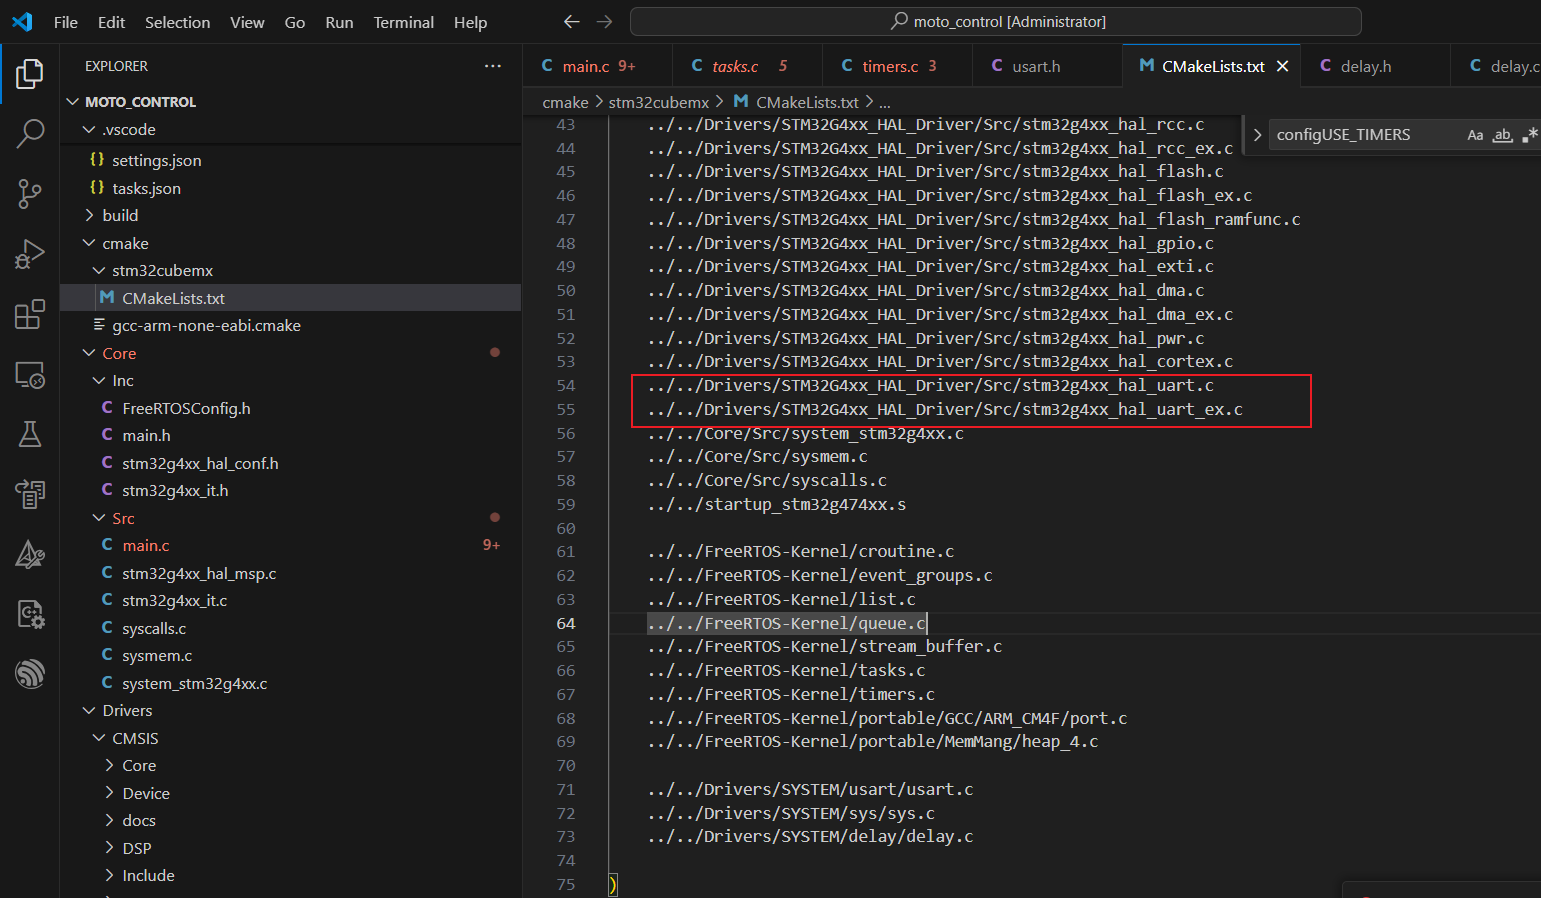Open the Search view in the activity bar
The image size is (1541, 898).
(30, 133)
